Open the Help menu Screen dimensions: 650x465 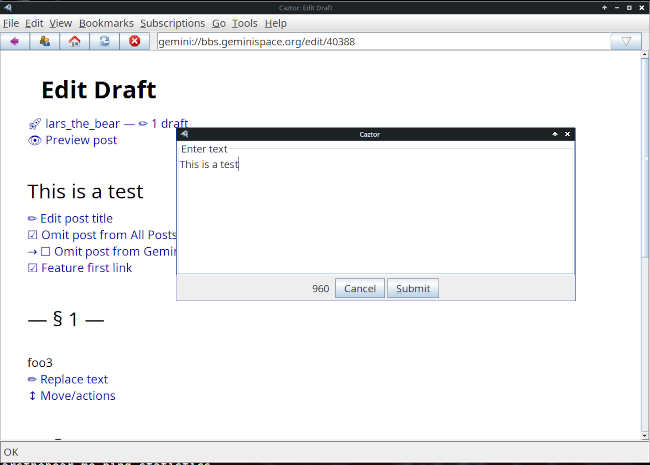(276, 23)
